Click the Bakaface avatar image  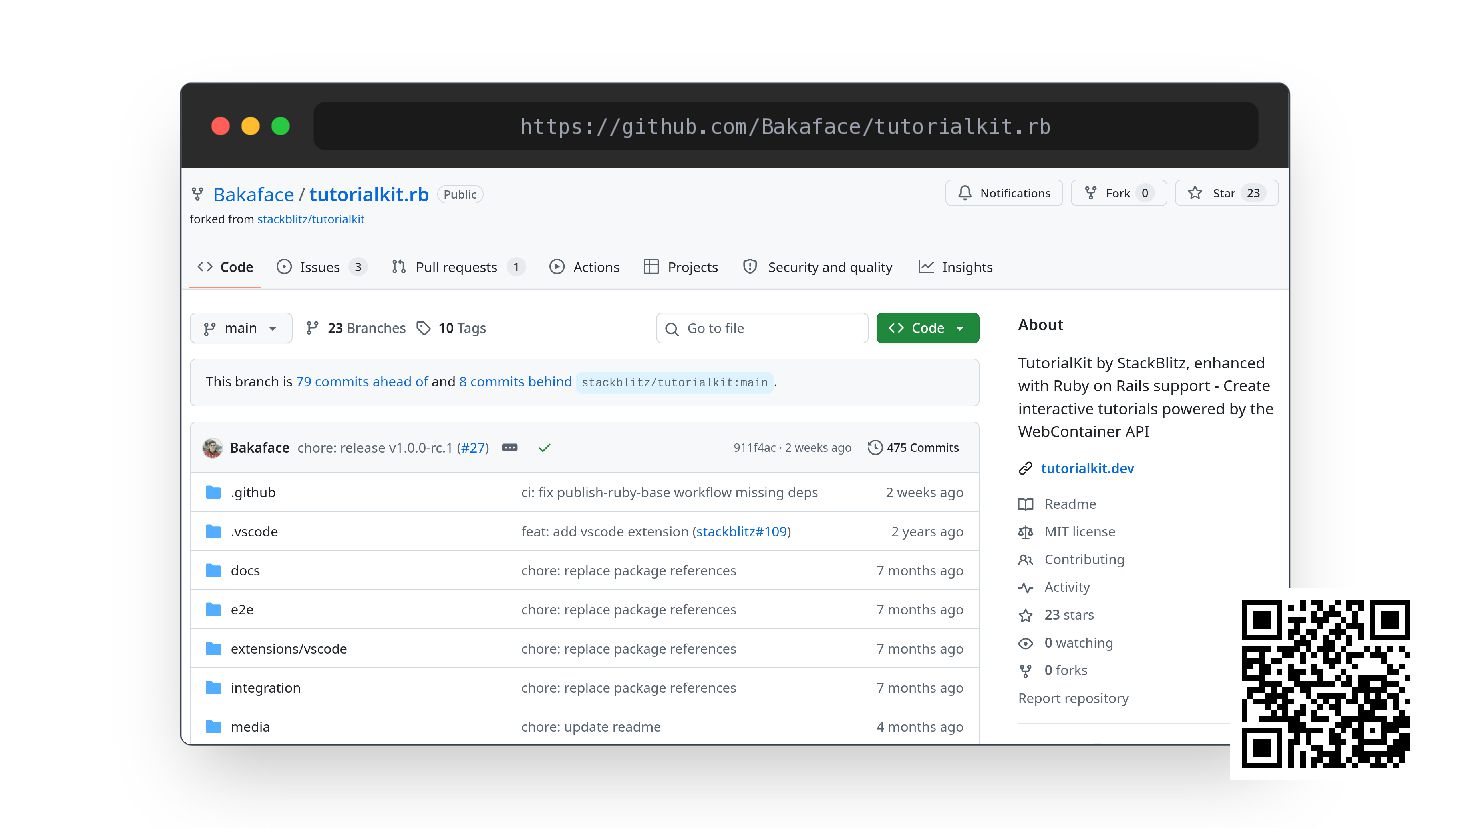[x=212, y=448]
